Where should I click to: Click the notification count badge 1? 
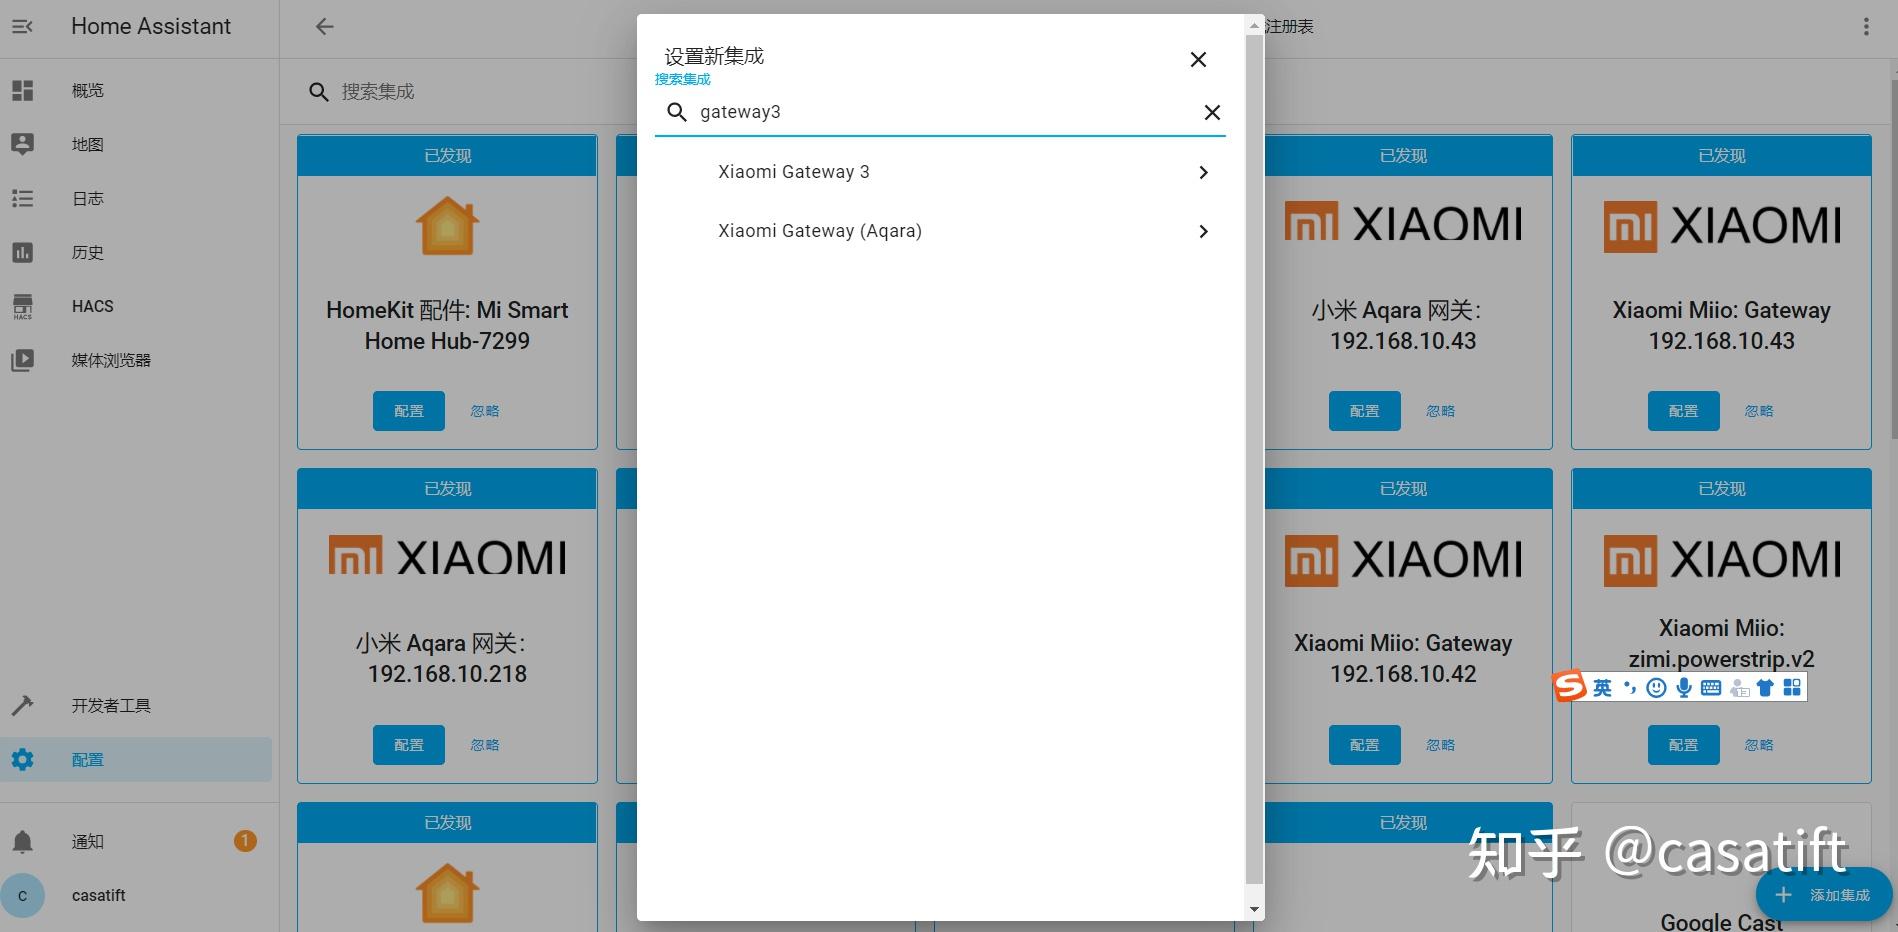tap(245, 842)
